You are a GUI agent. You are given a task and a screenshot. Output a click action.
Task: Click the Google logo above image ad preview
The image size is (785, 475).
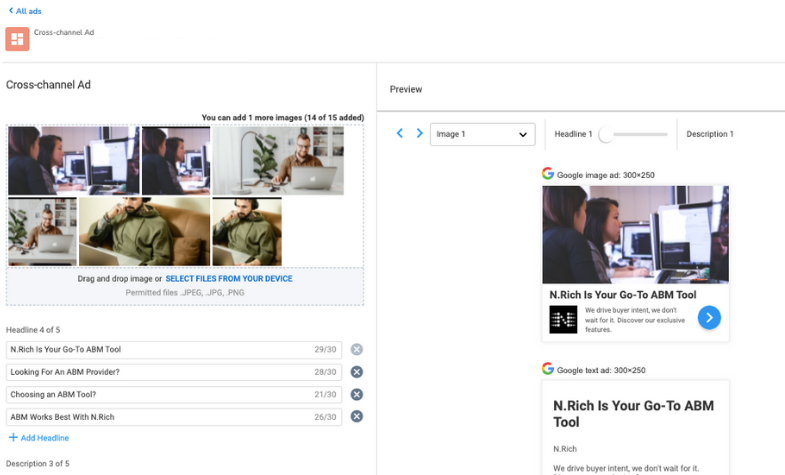[548, 173]
